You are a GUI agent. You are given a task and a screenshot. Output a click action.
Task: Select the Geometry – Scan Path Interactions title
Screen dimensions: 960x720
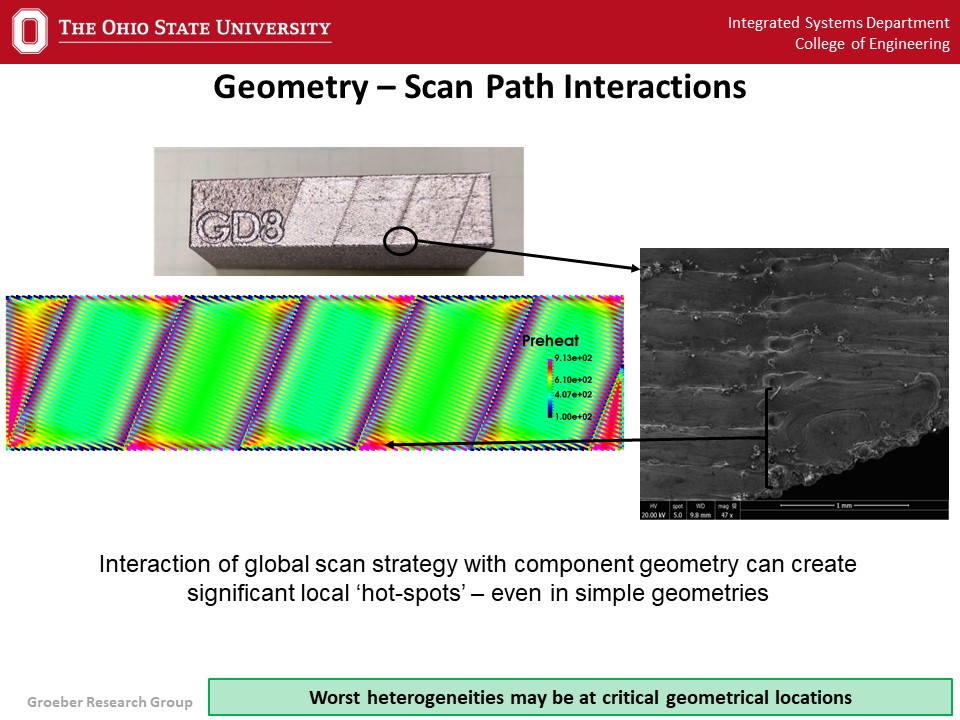480,88
